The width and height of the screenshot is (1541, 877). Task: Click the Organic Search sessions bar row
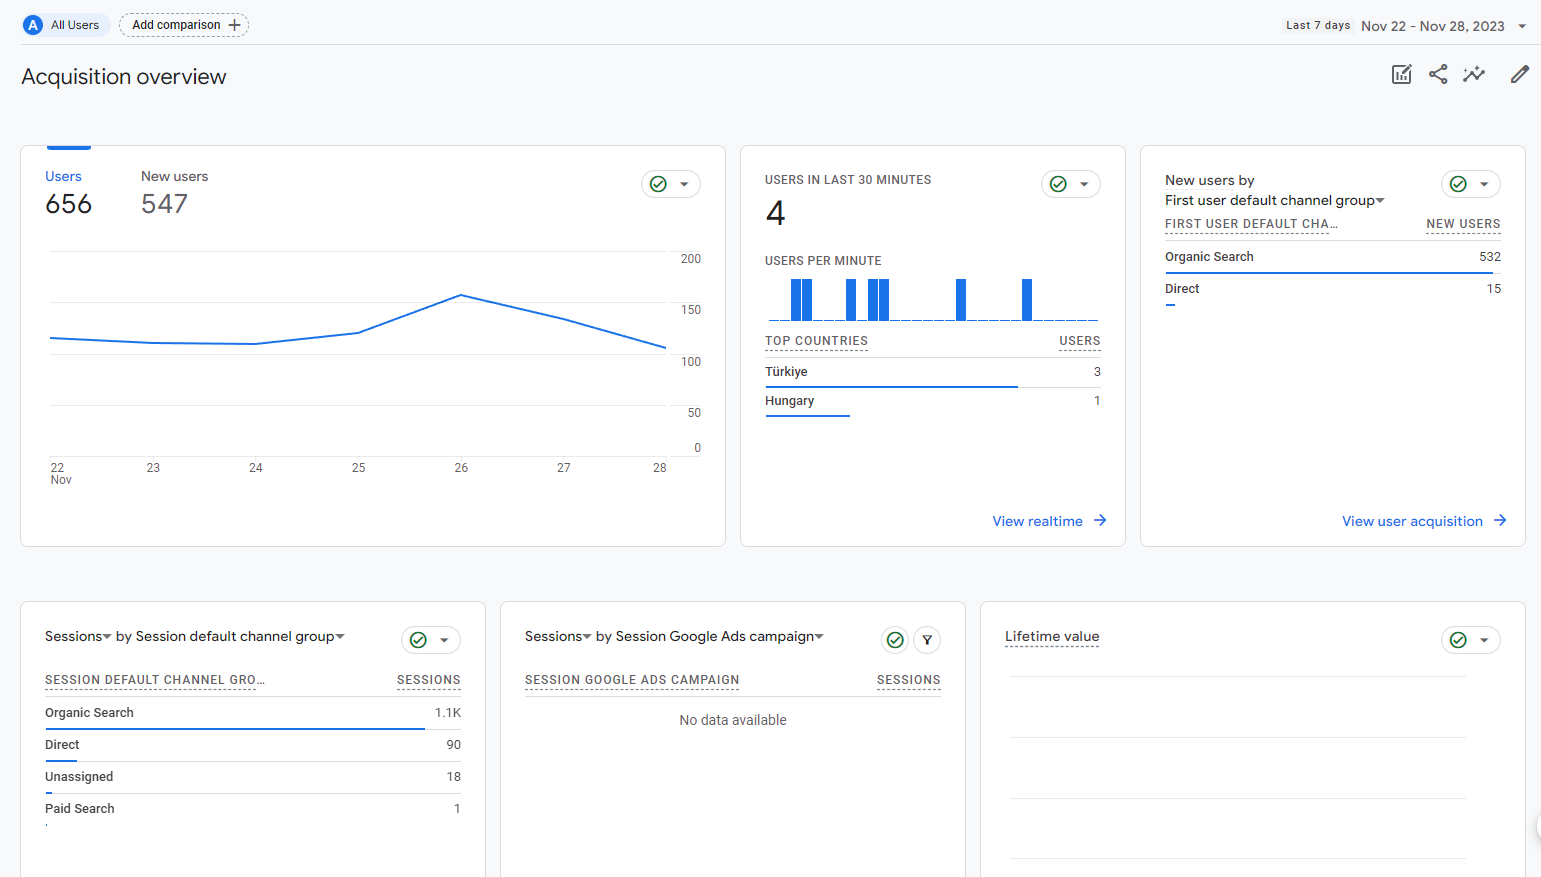253,713
